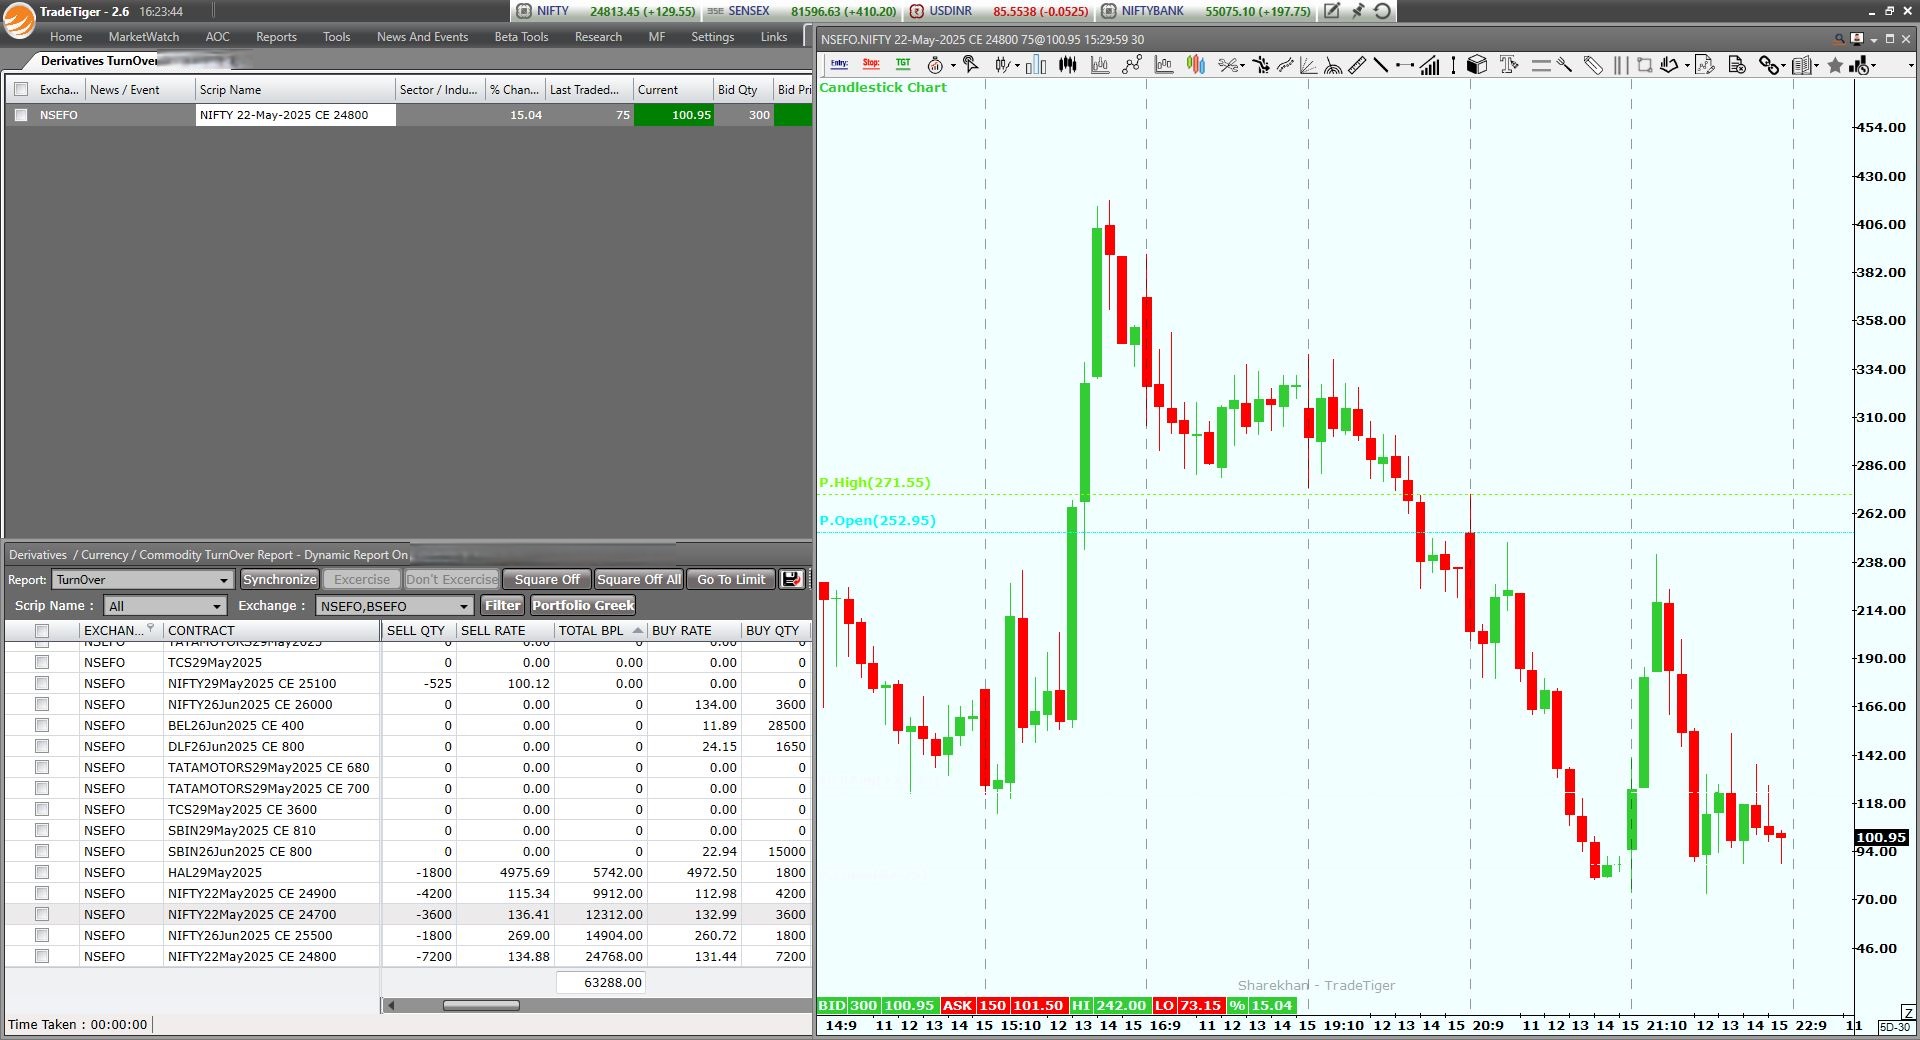Check the NIFTY26Jun2025 CE 25500 row checkbox

coord(42,935)
